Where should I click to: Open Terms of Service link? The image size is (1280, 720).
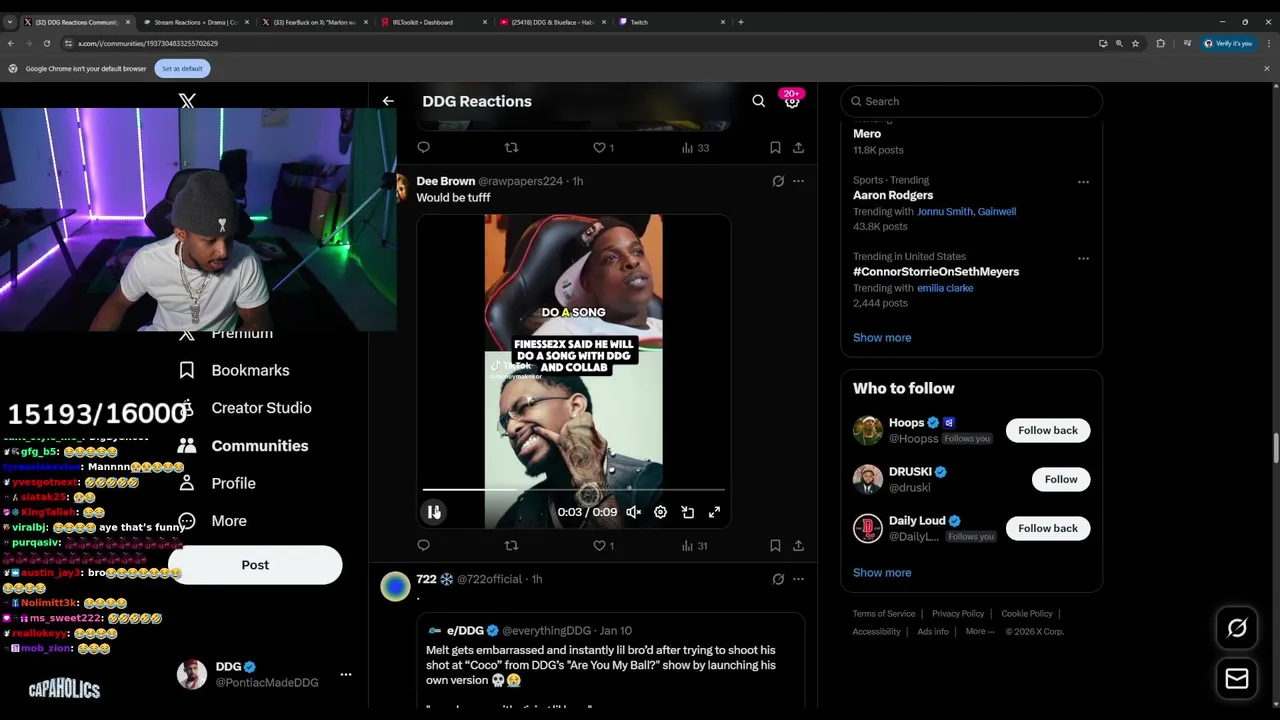click(884, 614)
